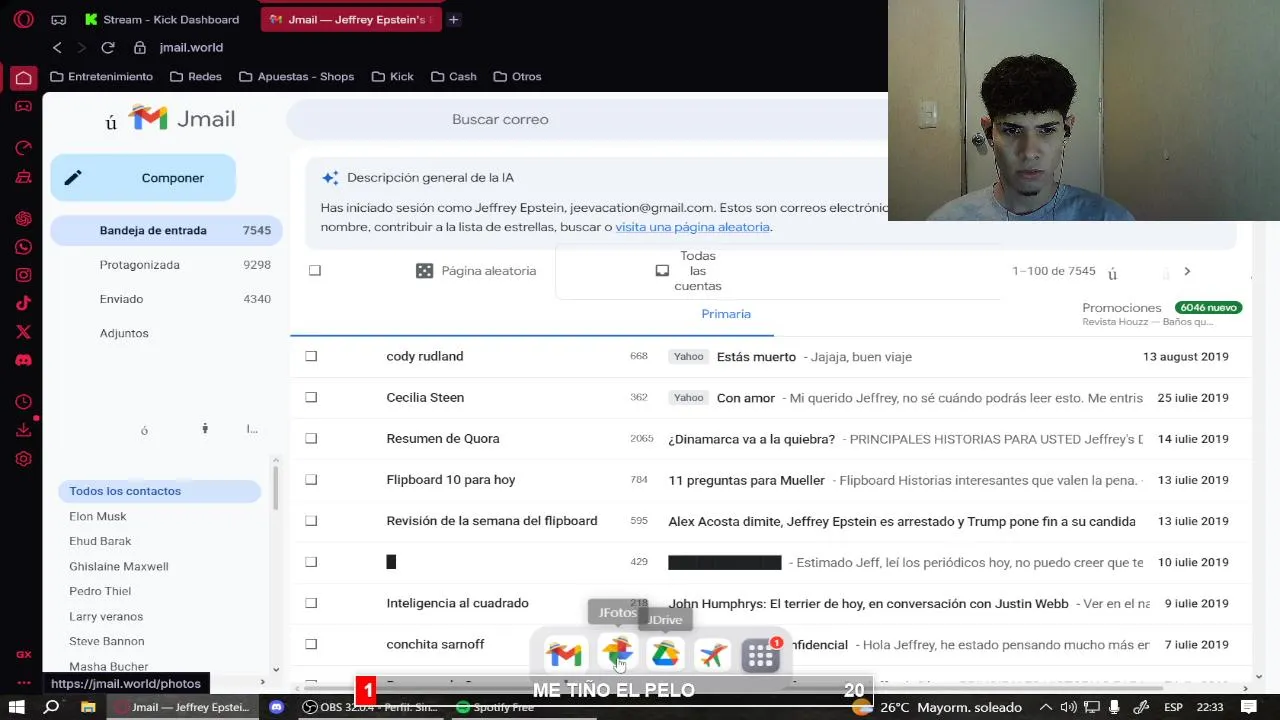1280x720 pixels.
Task: Open the Cash bookmarks folder
Action: 454,76
